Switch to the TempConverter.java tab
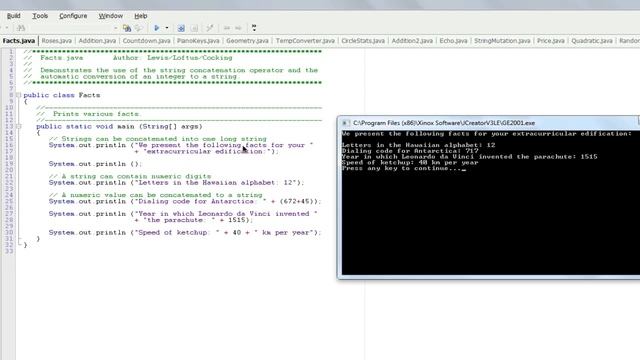The image size is (640, 360). [305, 41]
